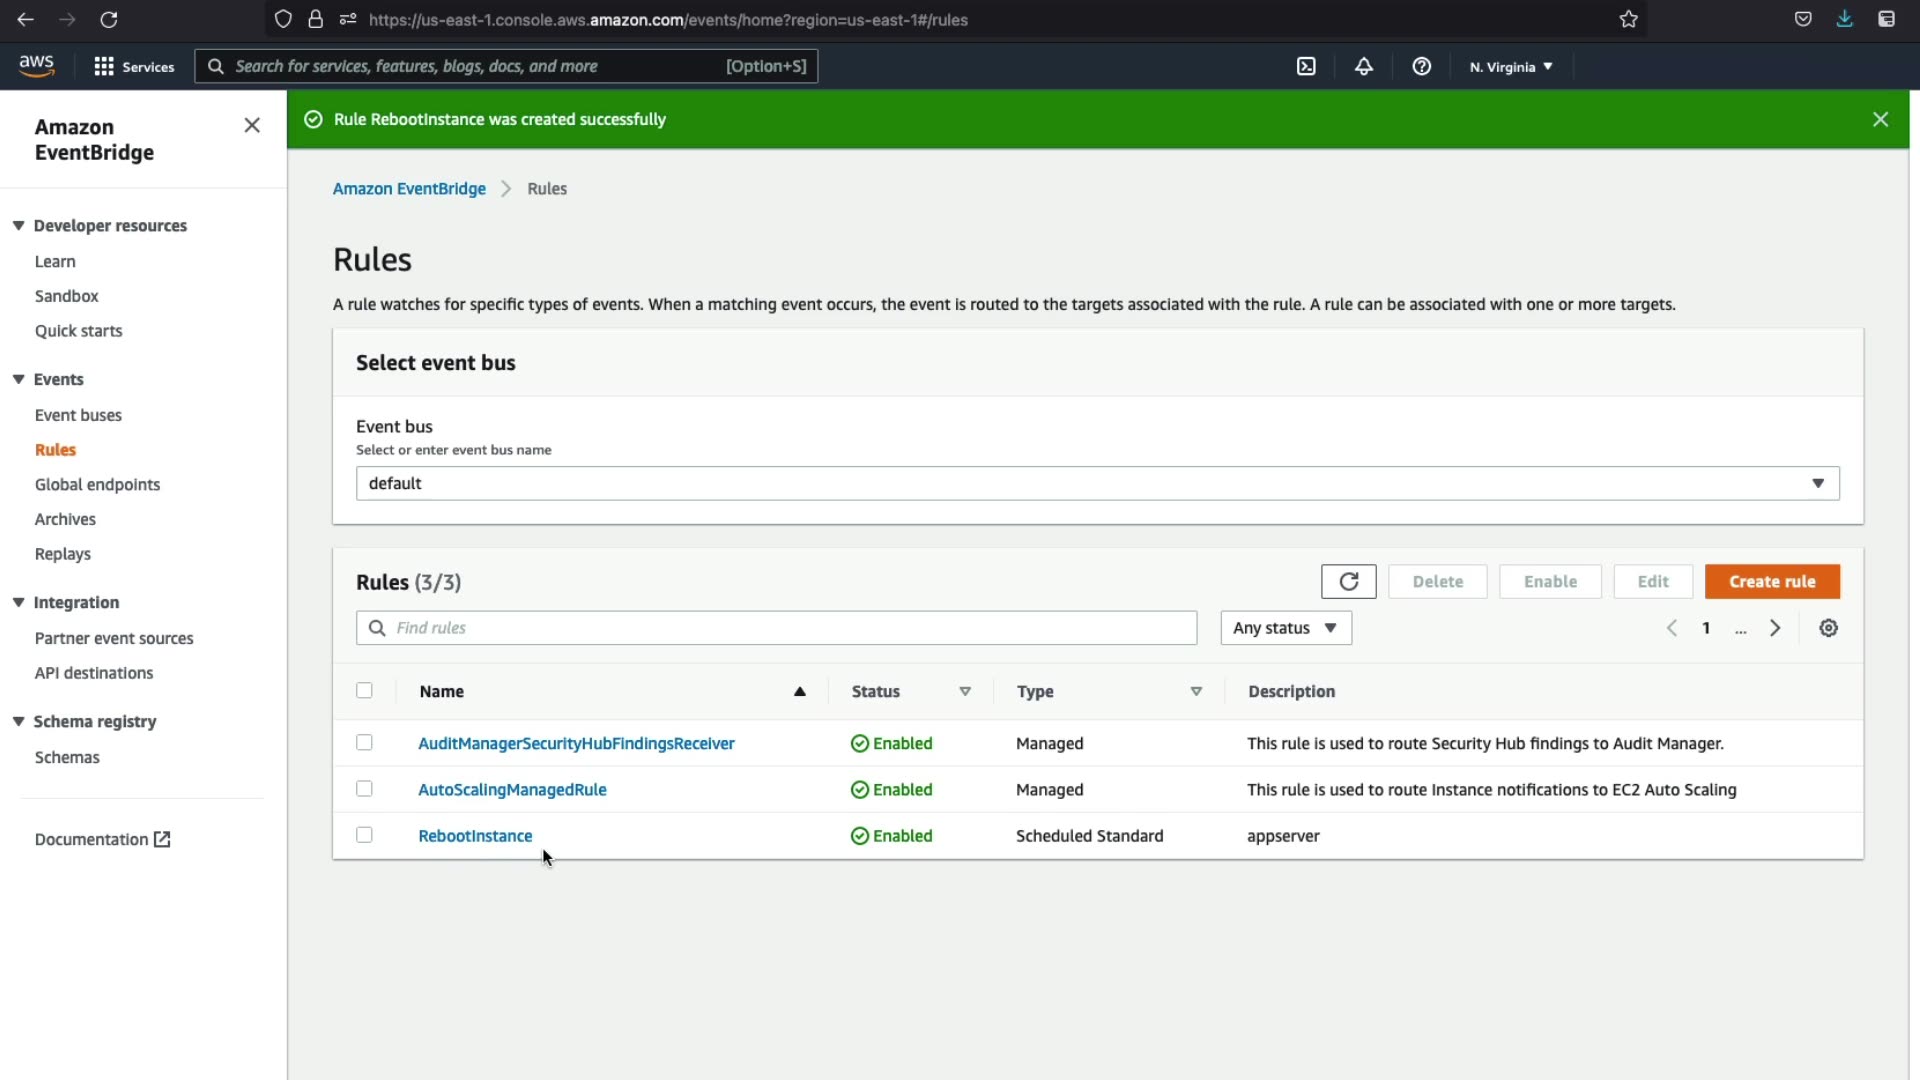Dismiss the green success banner
1920x1080 pixels.
(1880, 119)
